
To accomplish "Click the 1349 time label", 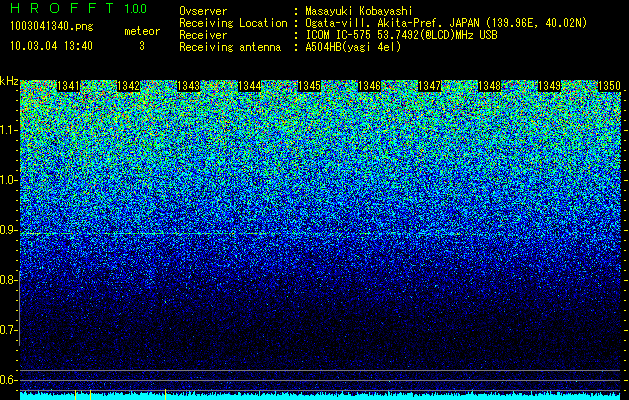I will (x=550, y=86).
